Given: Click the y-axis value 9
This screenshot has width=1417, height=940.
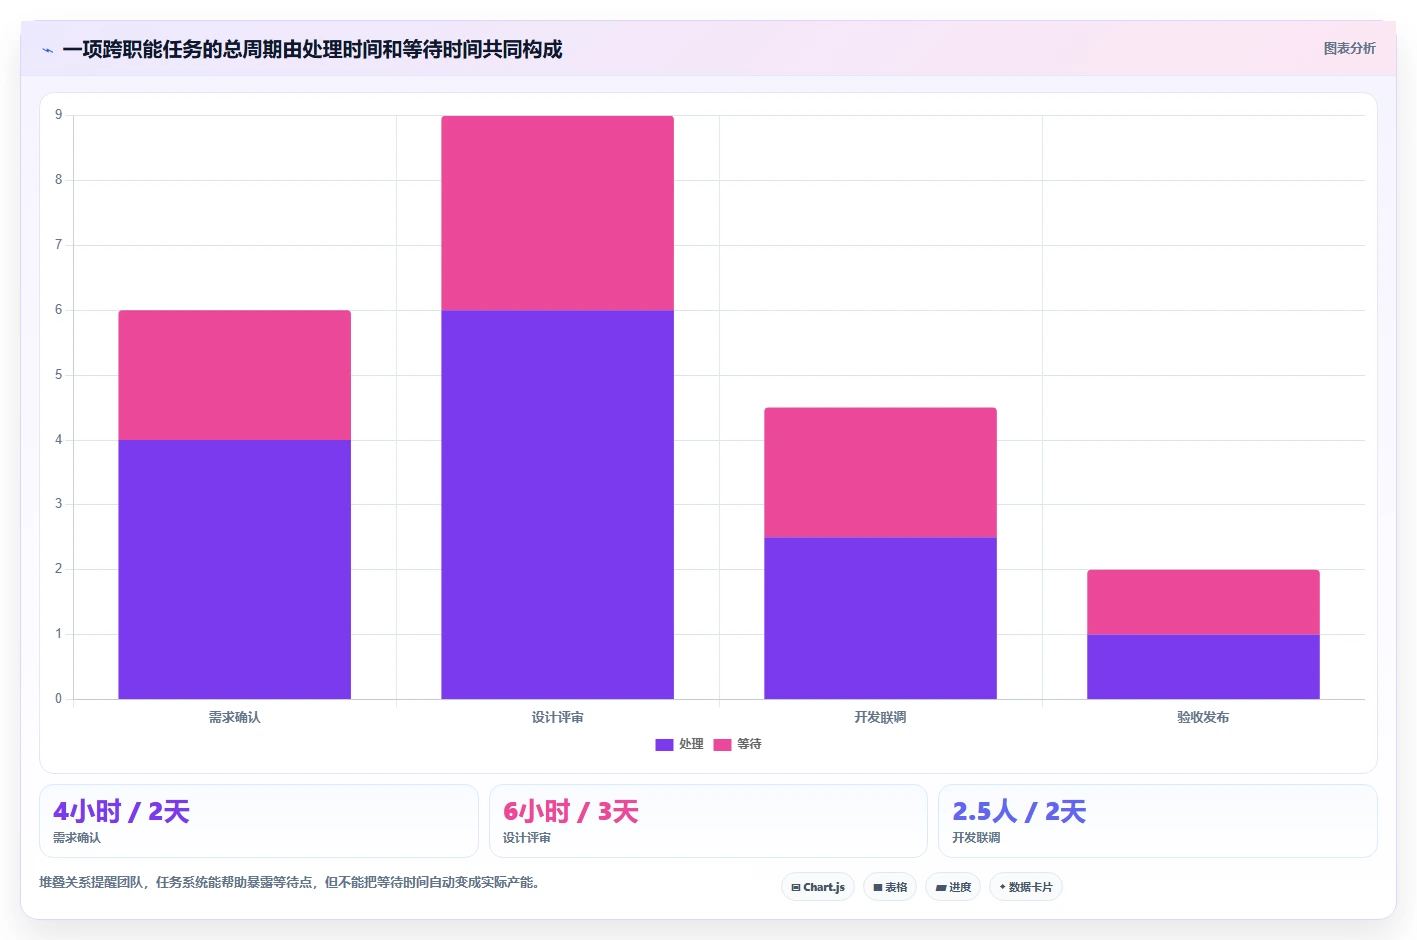Looking at the screenshot, I should click(58, 115).
